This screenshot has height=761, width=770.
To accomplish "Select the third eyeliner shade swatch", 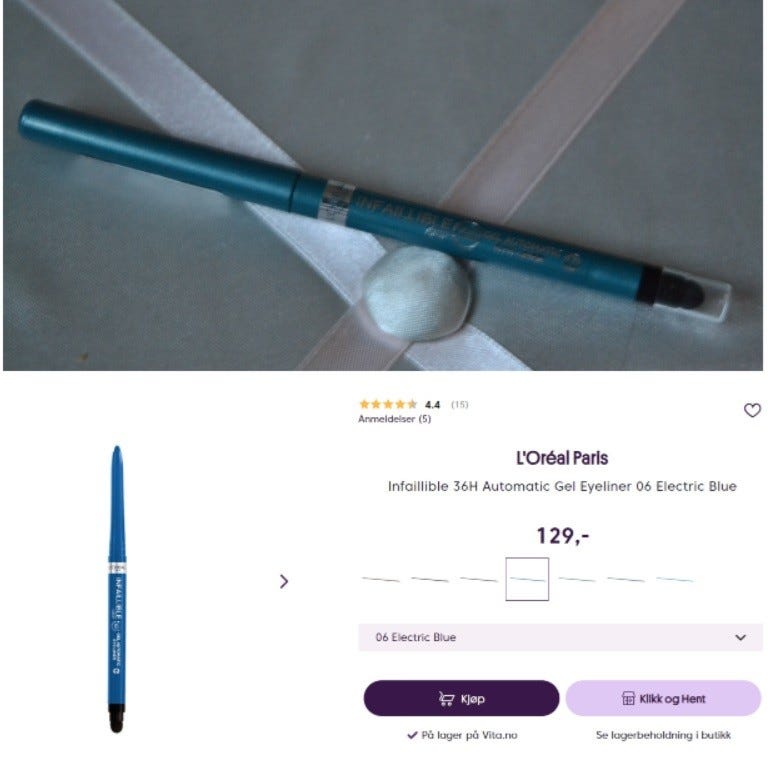I will point(478,579).
